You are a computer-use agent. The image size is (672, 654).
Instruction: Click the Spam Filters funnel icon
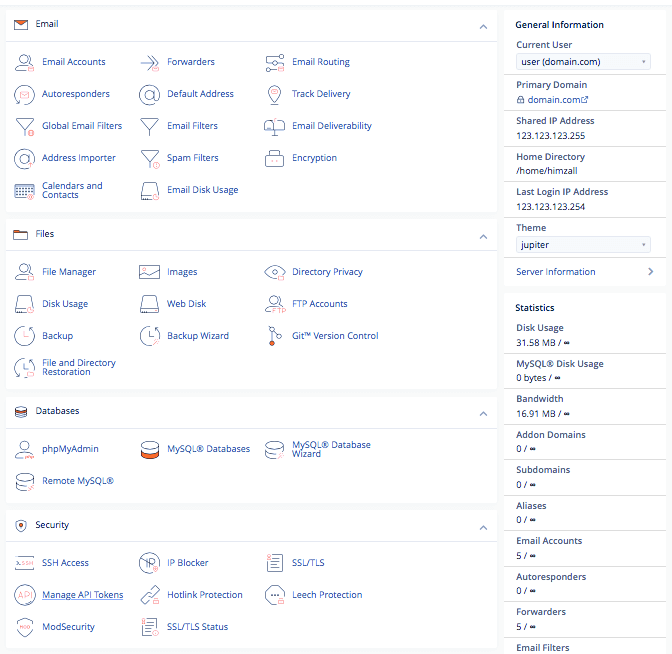pos(150,158)
